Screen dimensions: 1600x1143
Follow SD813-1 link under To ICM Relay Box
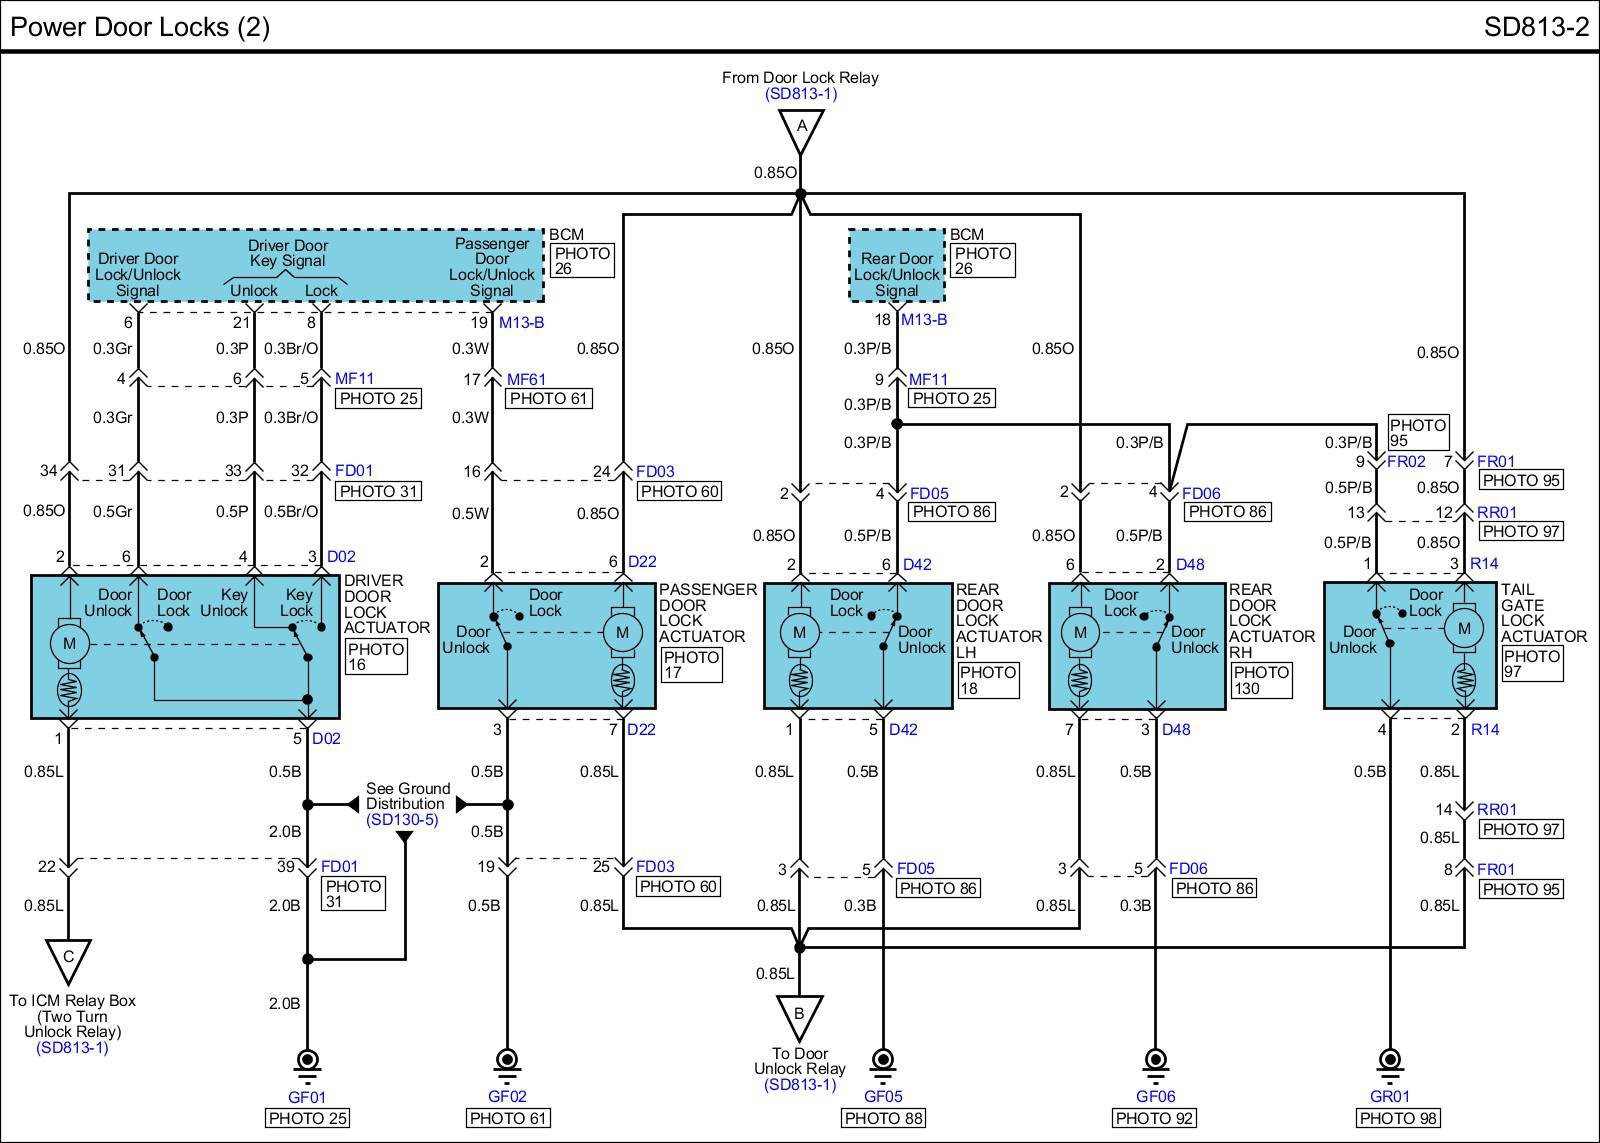coord(72,1047)
